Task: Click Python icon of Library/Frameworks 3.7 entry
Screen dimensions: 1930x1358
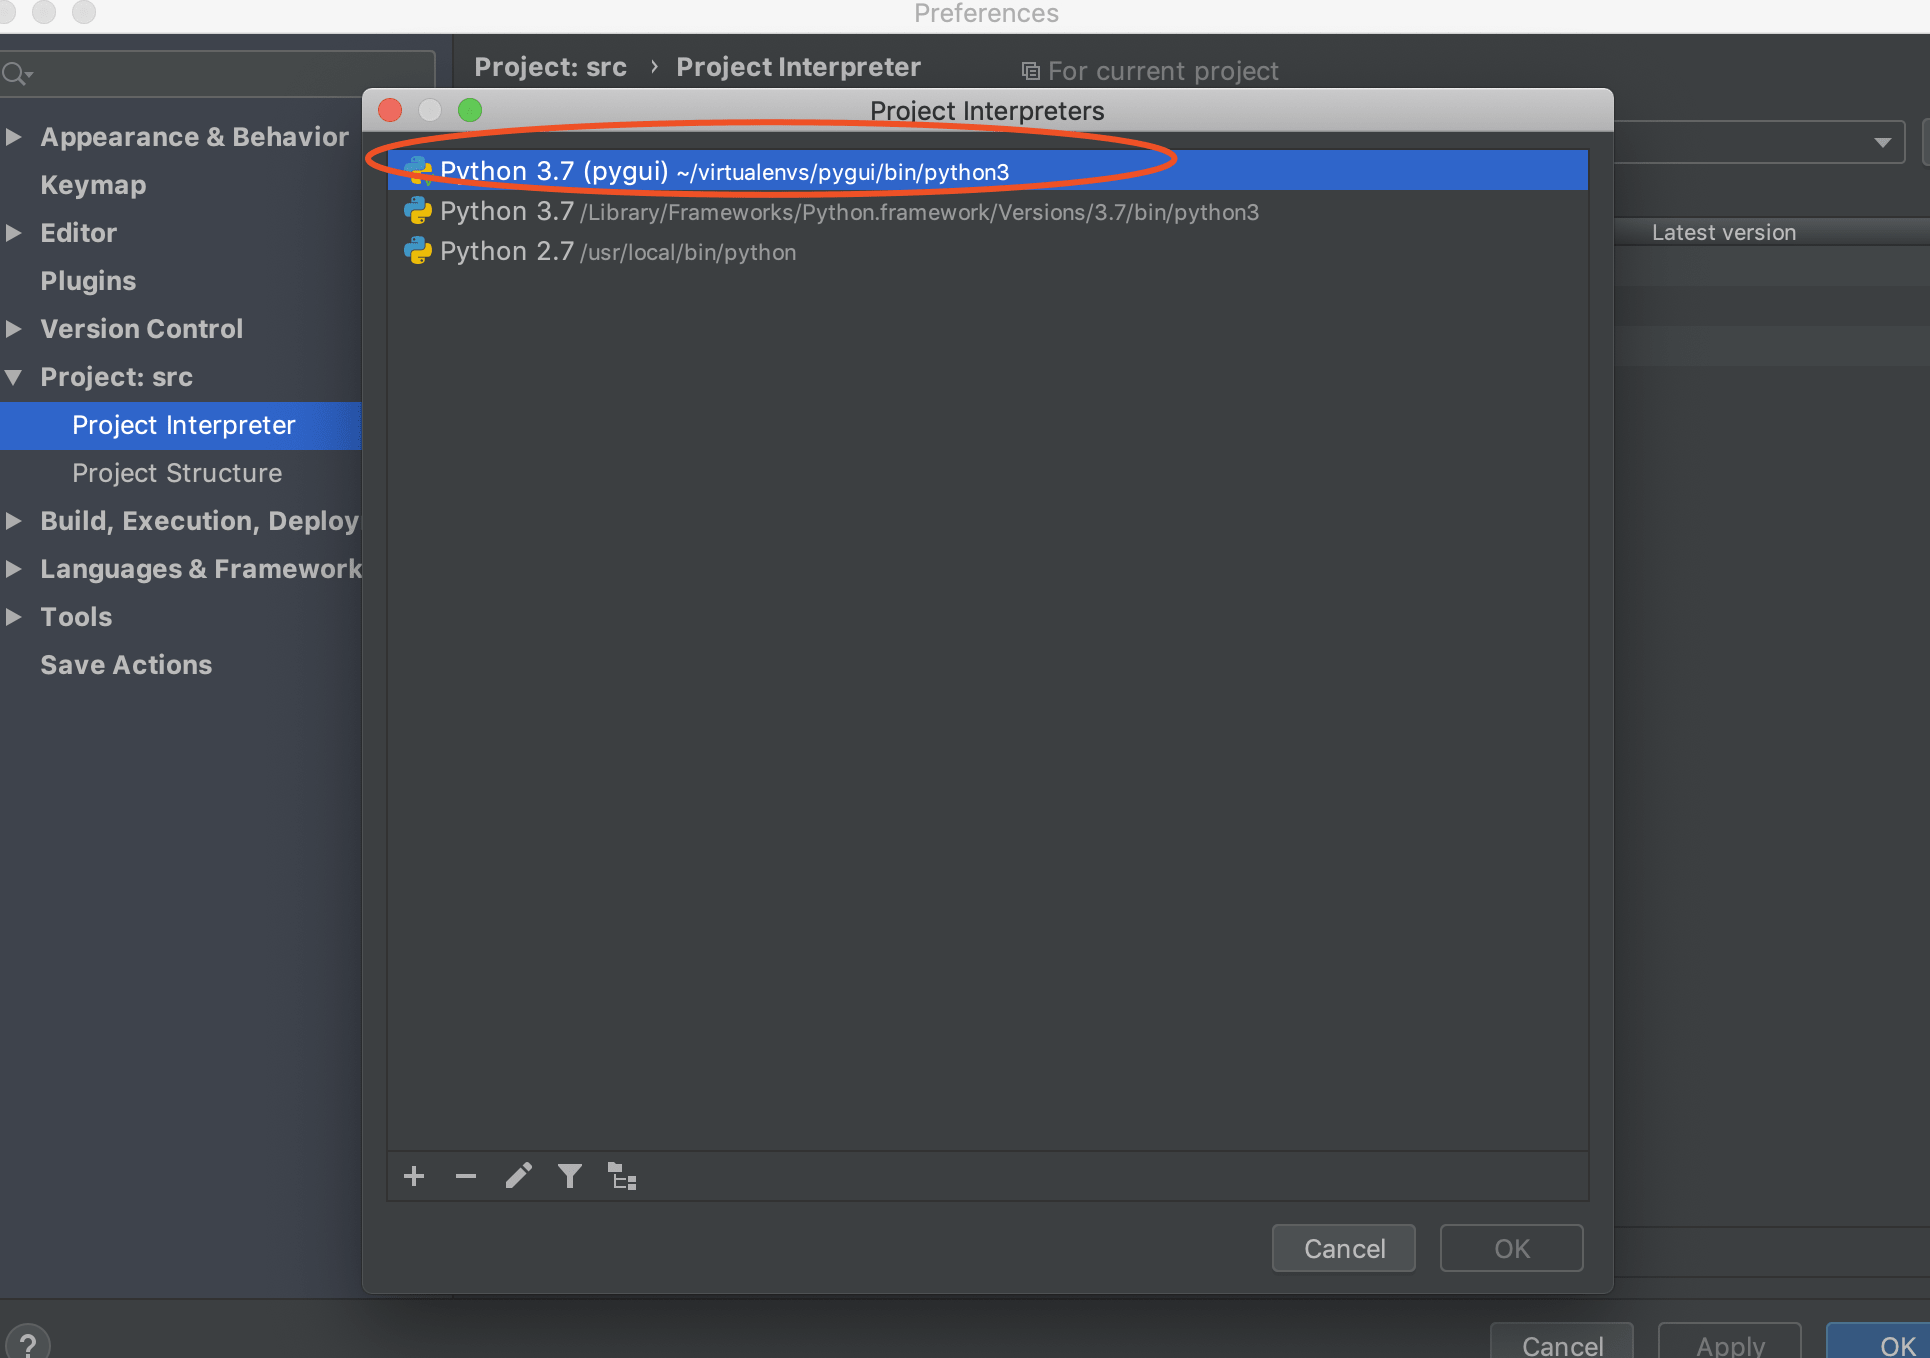Action: click(x=418, y=211)
